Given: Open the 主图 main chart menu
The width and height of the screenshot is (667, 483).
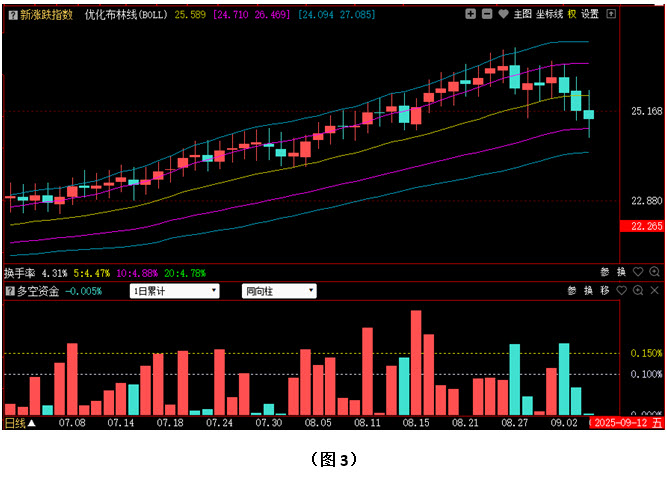Looking at the screenshot, I should pos(523,14).
